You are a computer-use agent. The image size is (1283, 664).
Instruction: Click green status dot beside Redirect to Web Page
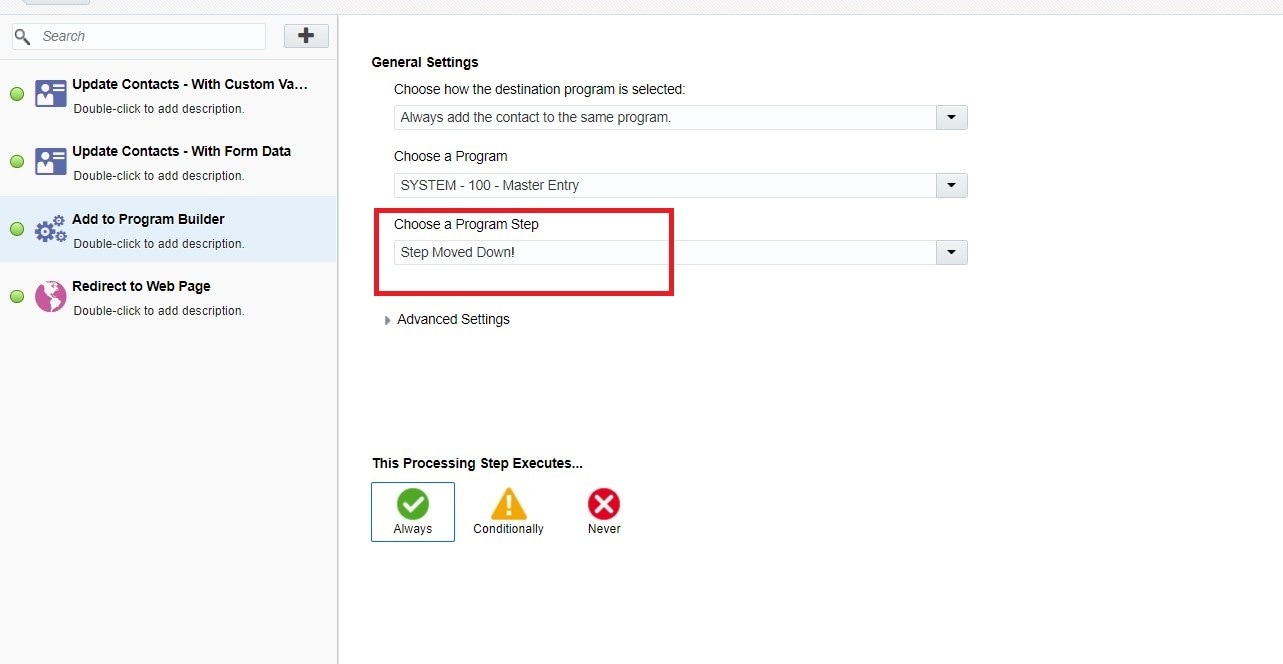click(x=17, y=297)
